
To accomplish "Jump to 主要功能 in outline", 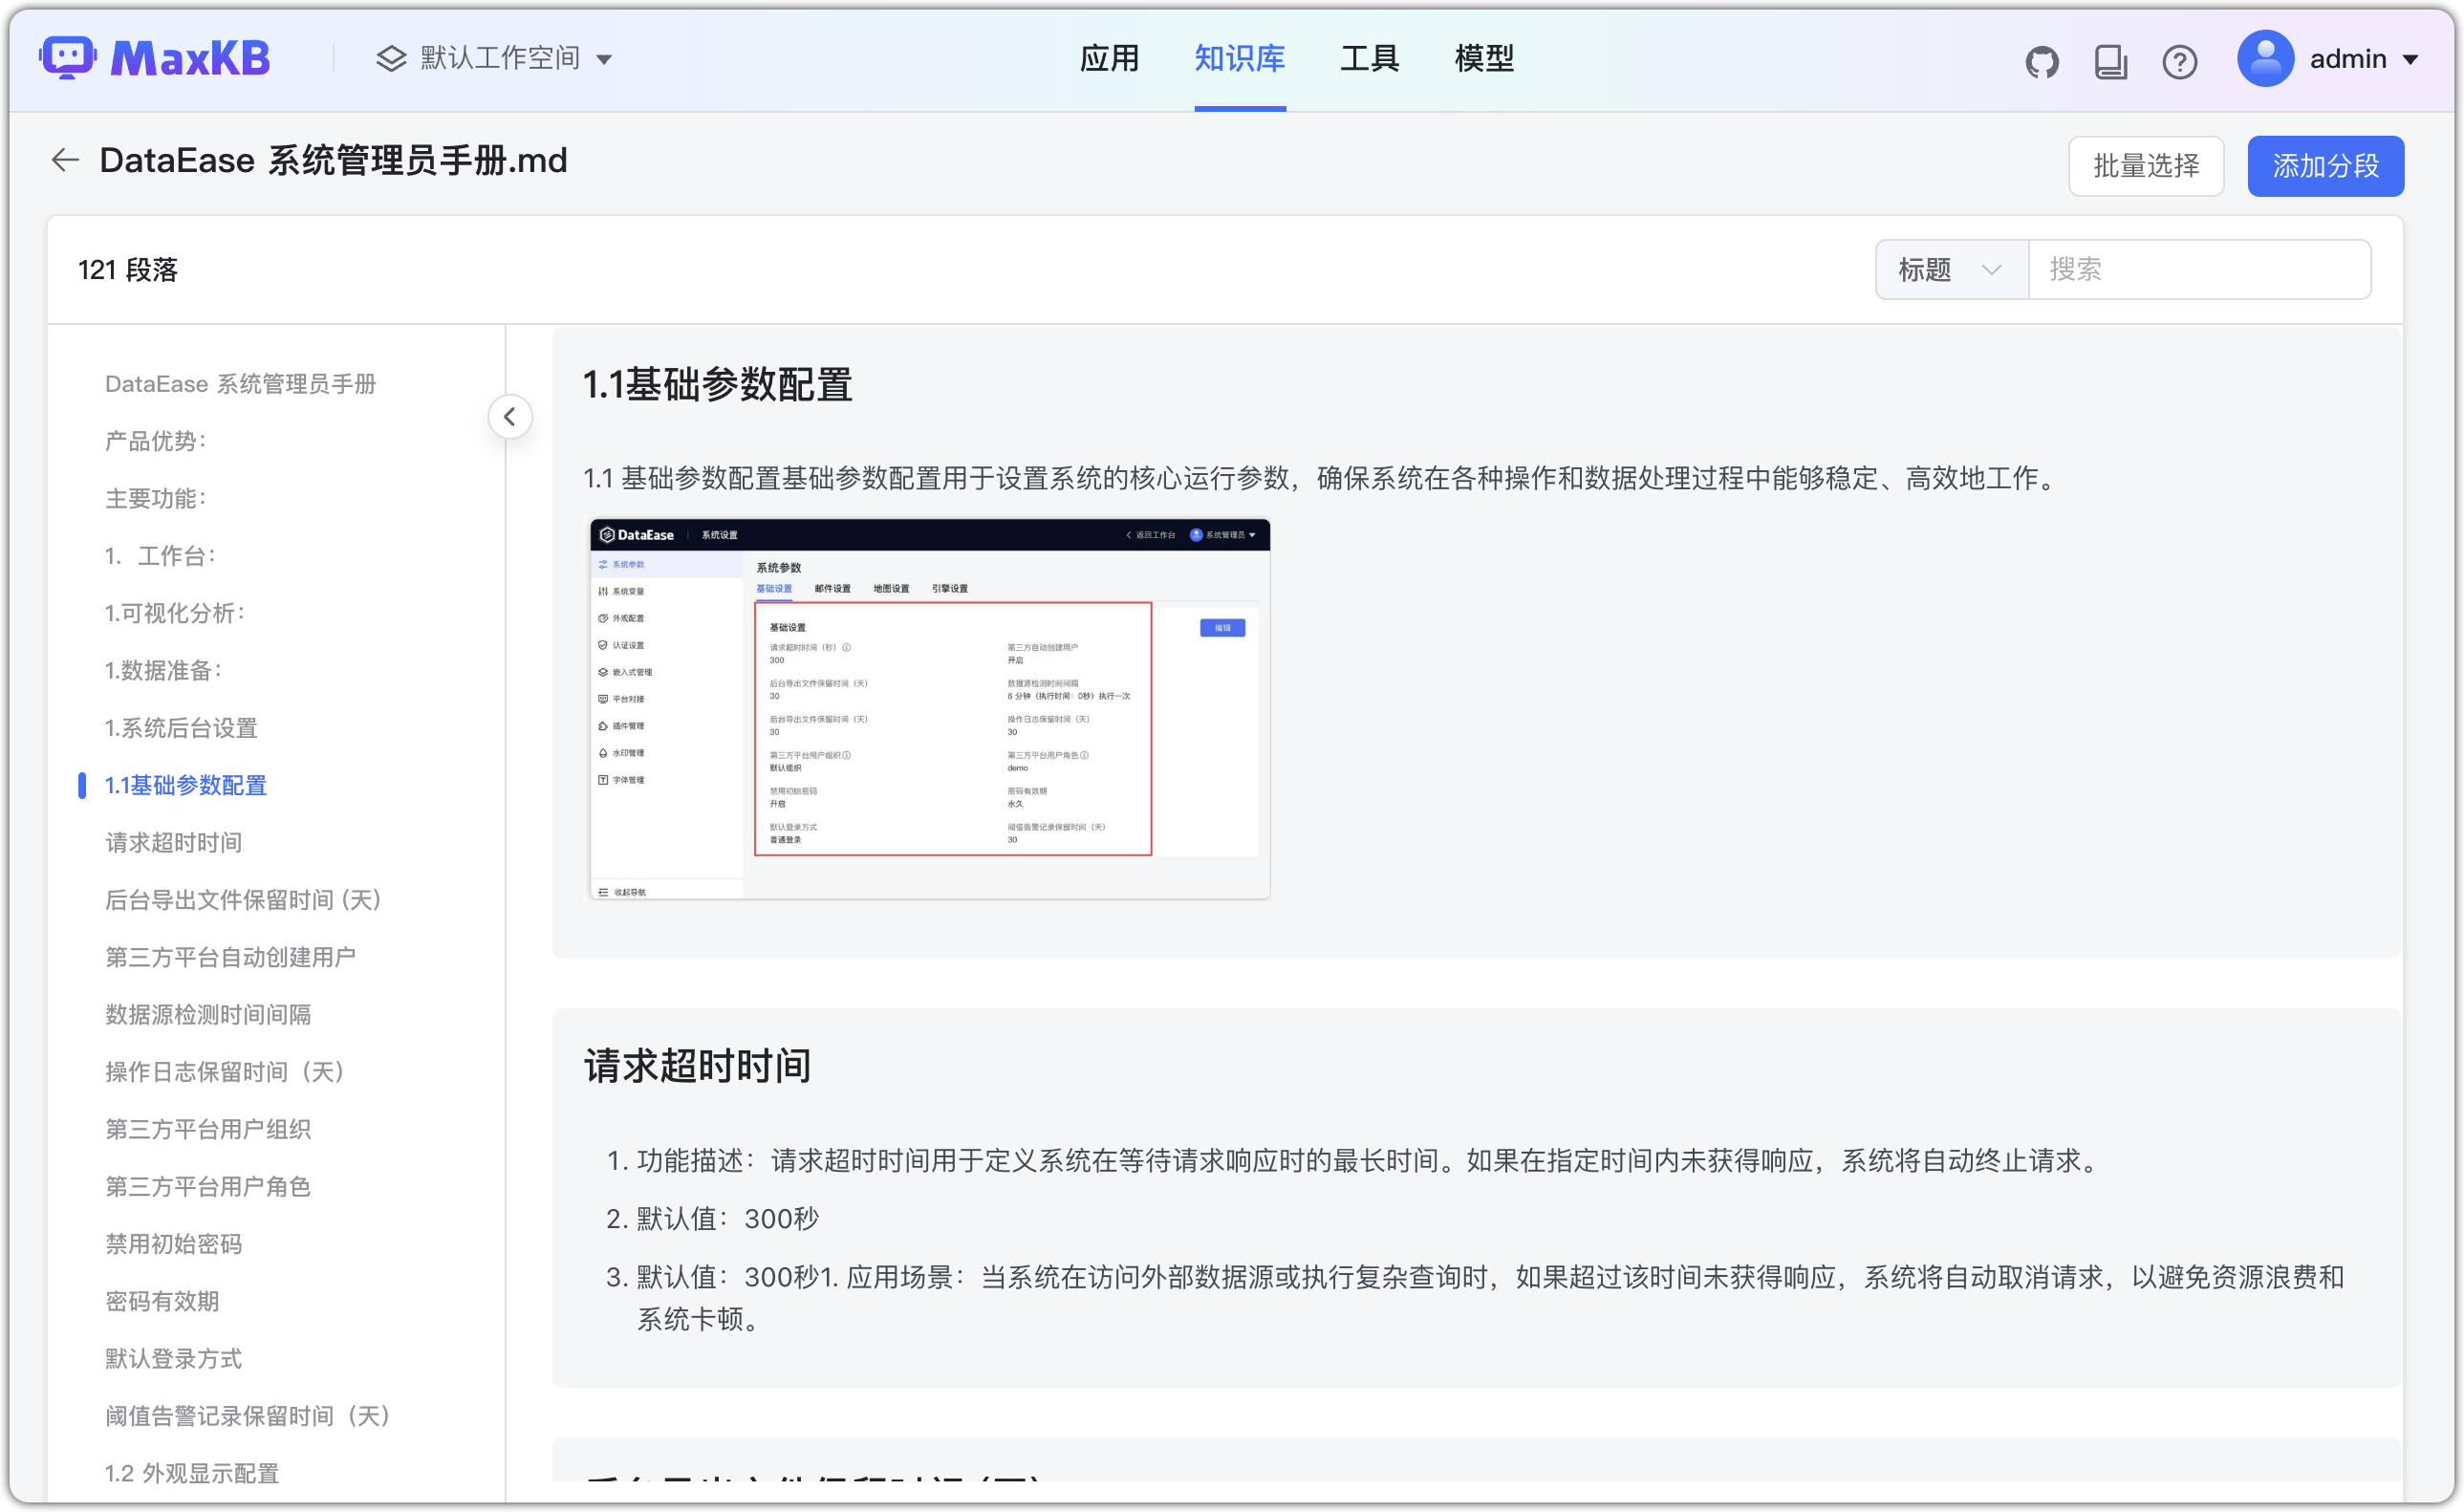I will click(x=156, y=498).
